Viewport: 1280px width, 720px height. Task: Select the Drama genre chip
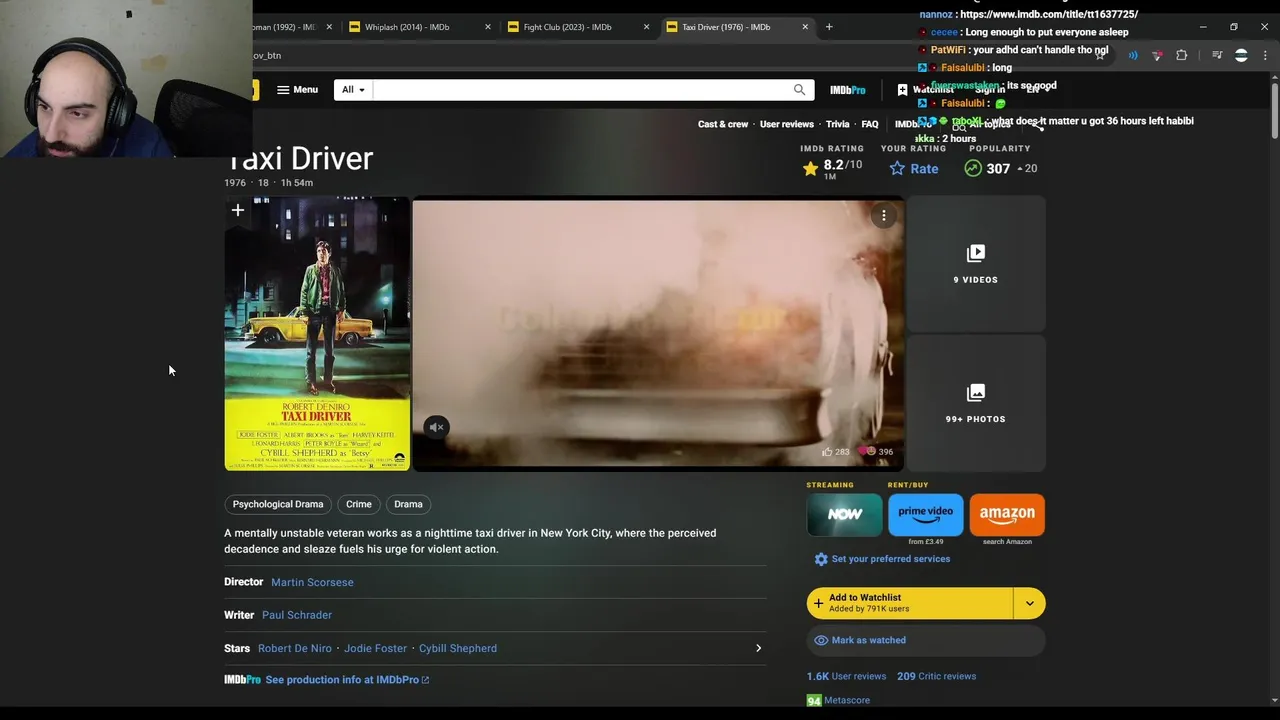pyautogui.click(x=408, y=504)
